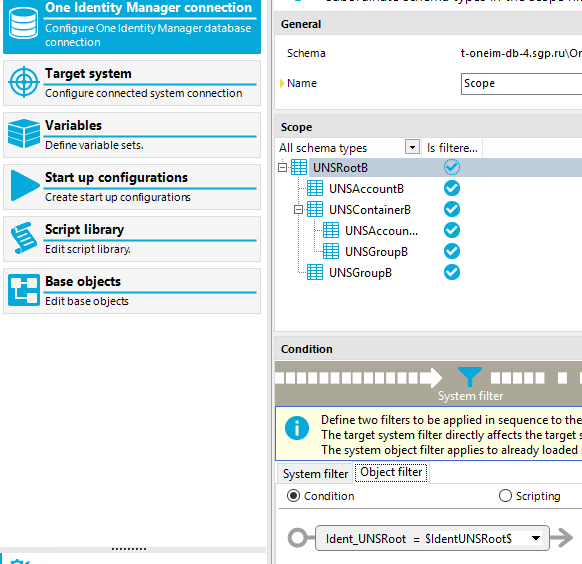Select the Scripting radio button
The width and height of the screenshot is (582, 564).
click(x=505, y=496)
